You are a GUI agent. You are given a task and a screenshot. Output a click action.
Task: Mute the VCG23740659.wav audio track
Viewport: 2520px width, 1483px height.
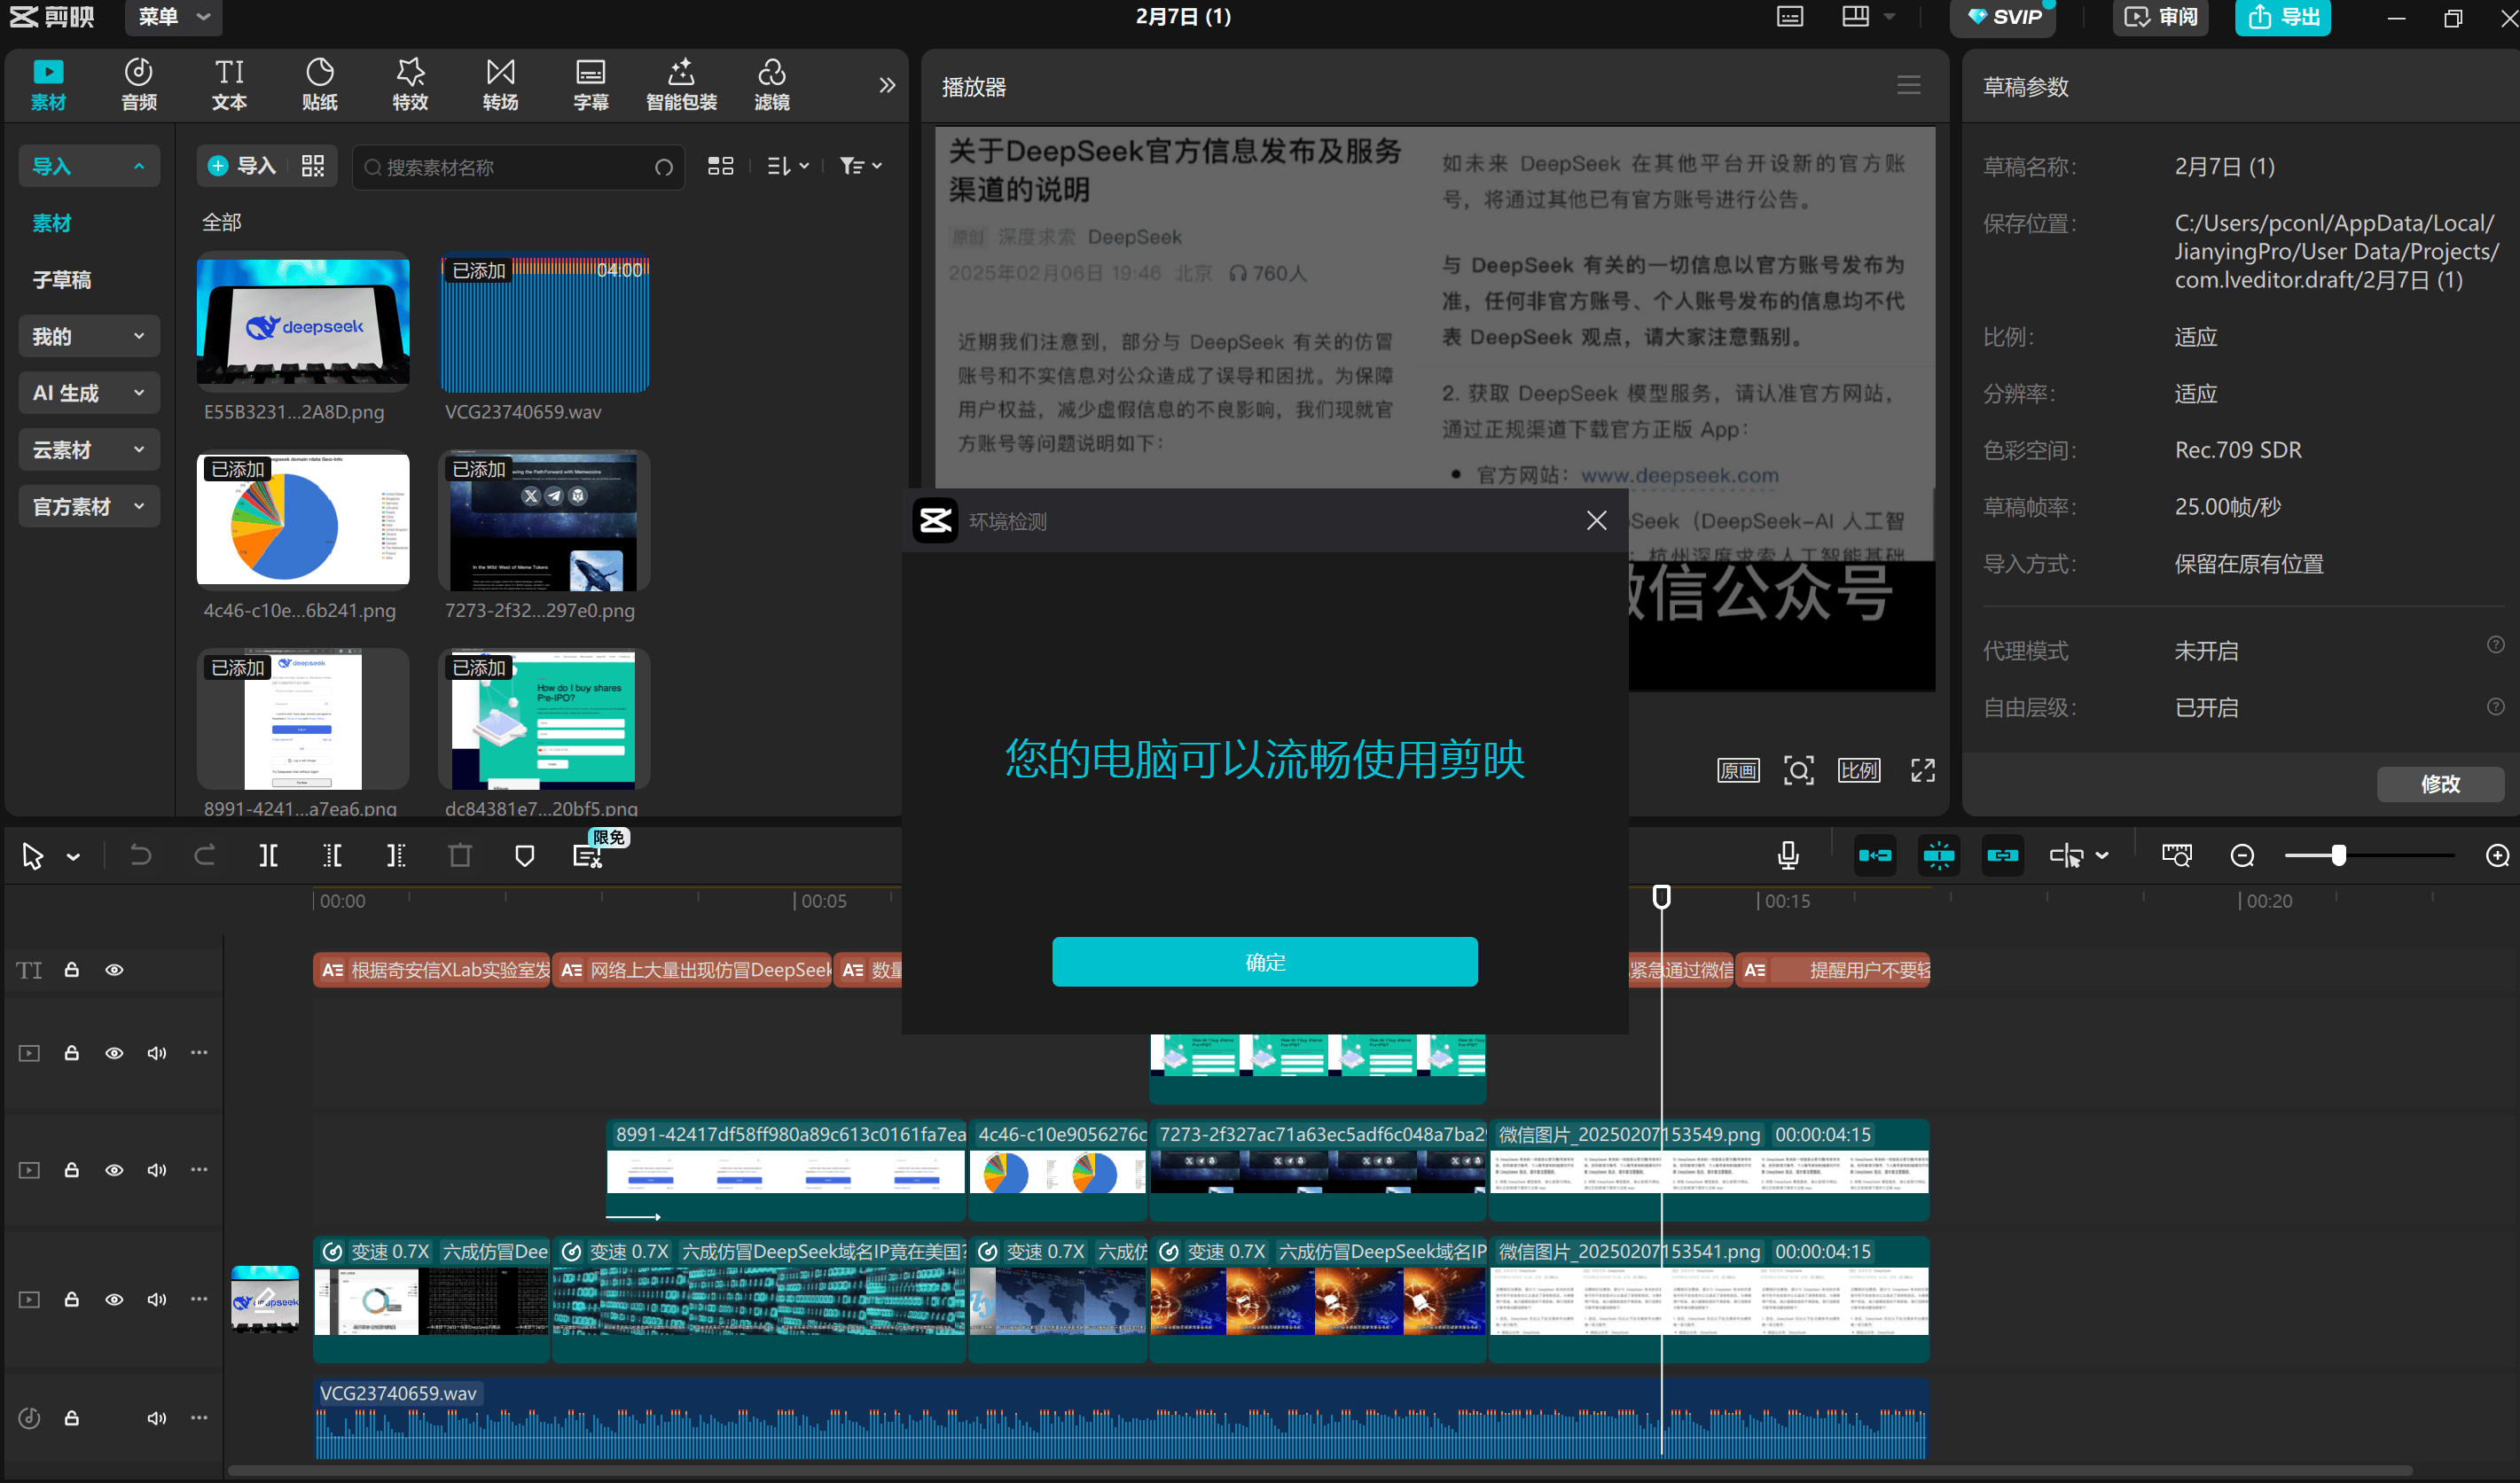point(156,1418)
